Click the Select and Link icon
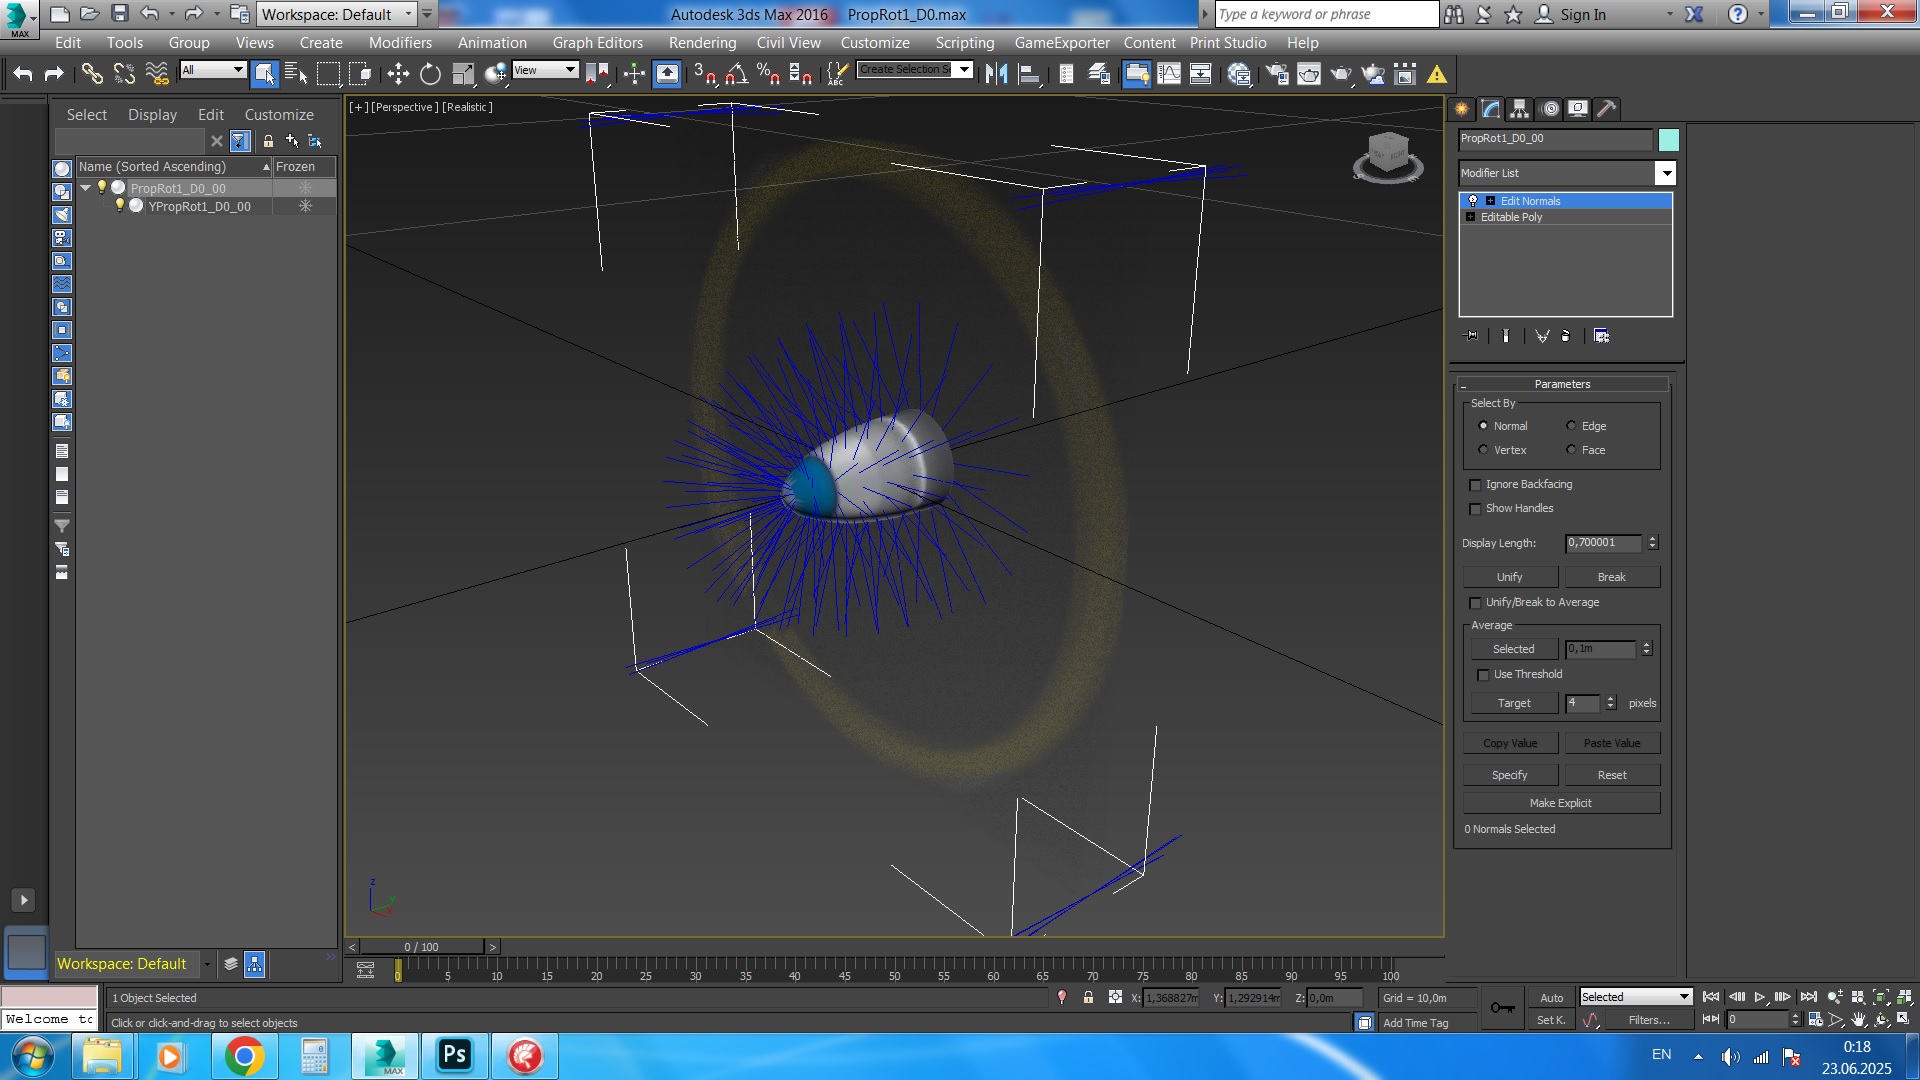Screen dimensions: 1920x1080 pos(92,74)
